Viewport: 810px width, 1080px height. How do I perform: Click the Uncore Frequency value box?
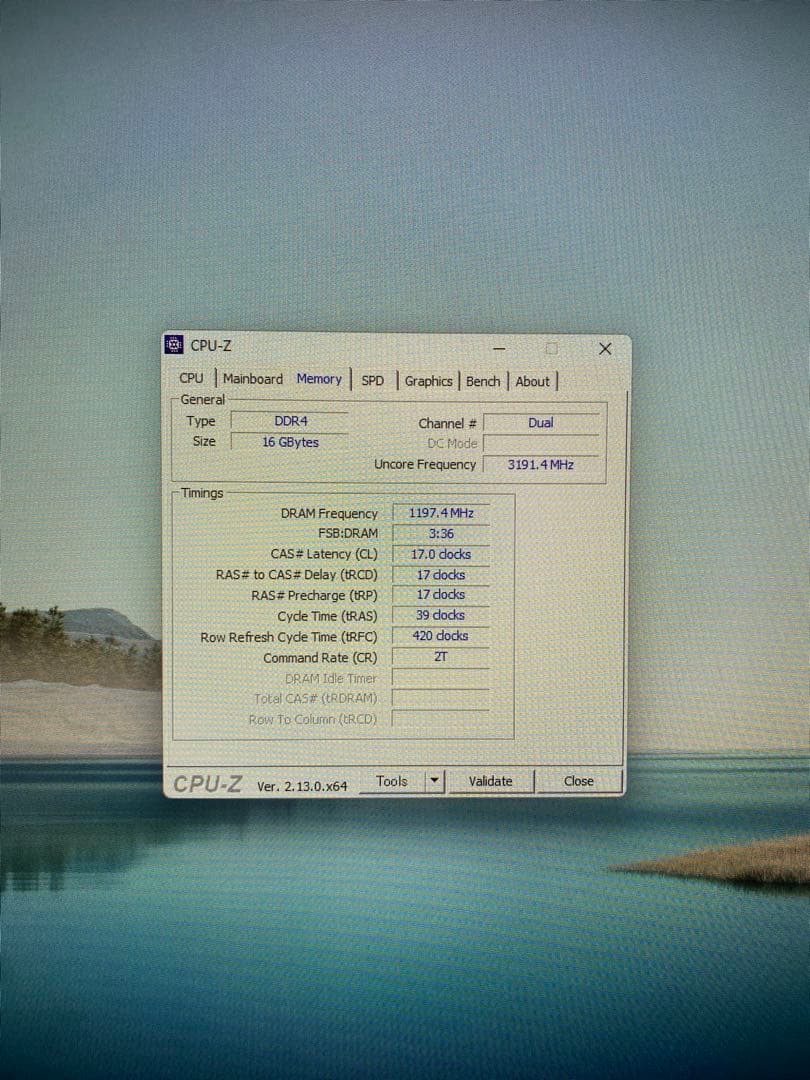[x=541, y=464]
